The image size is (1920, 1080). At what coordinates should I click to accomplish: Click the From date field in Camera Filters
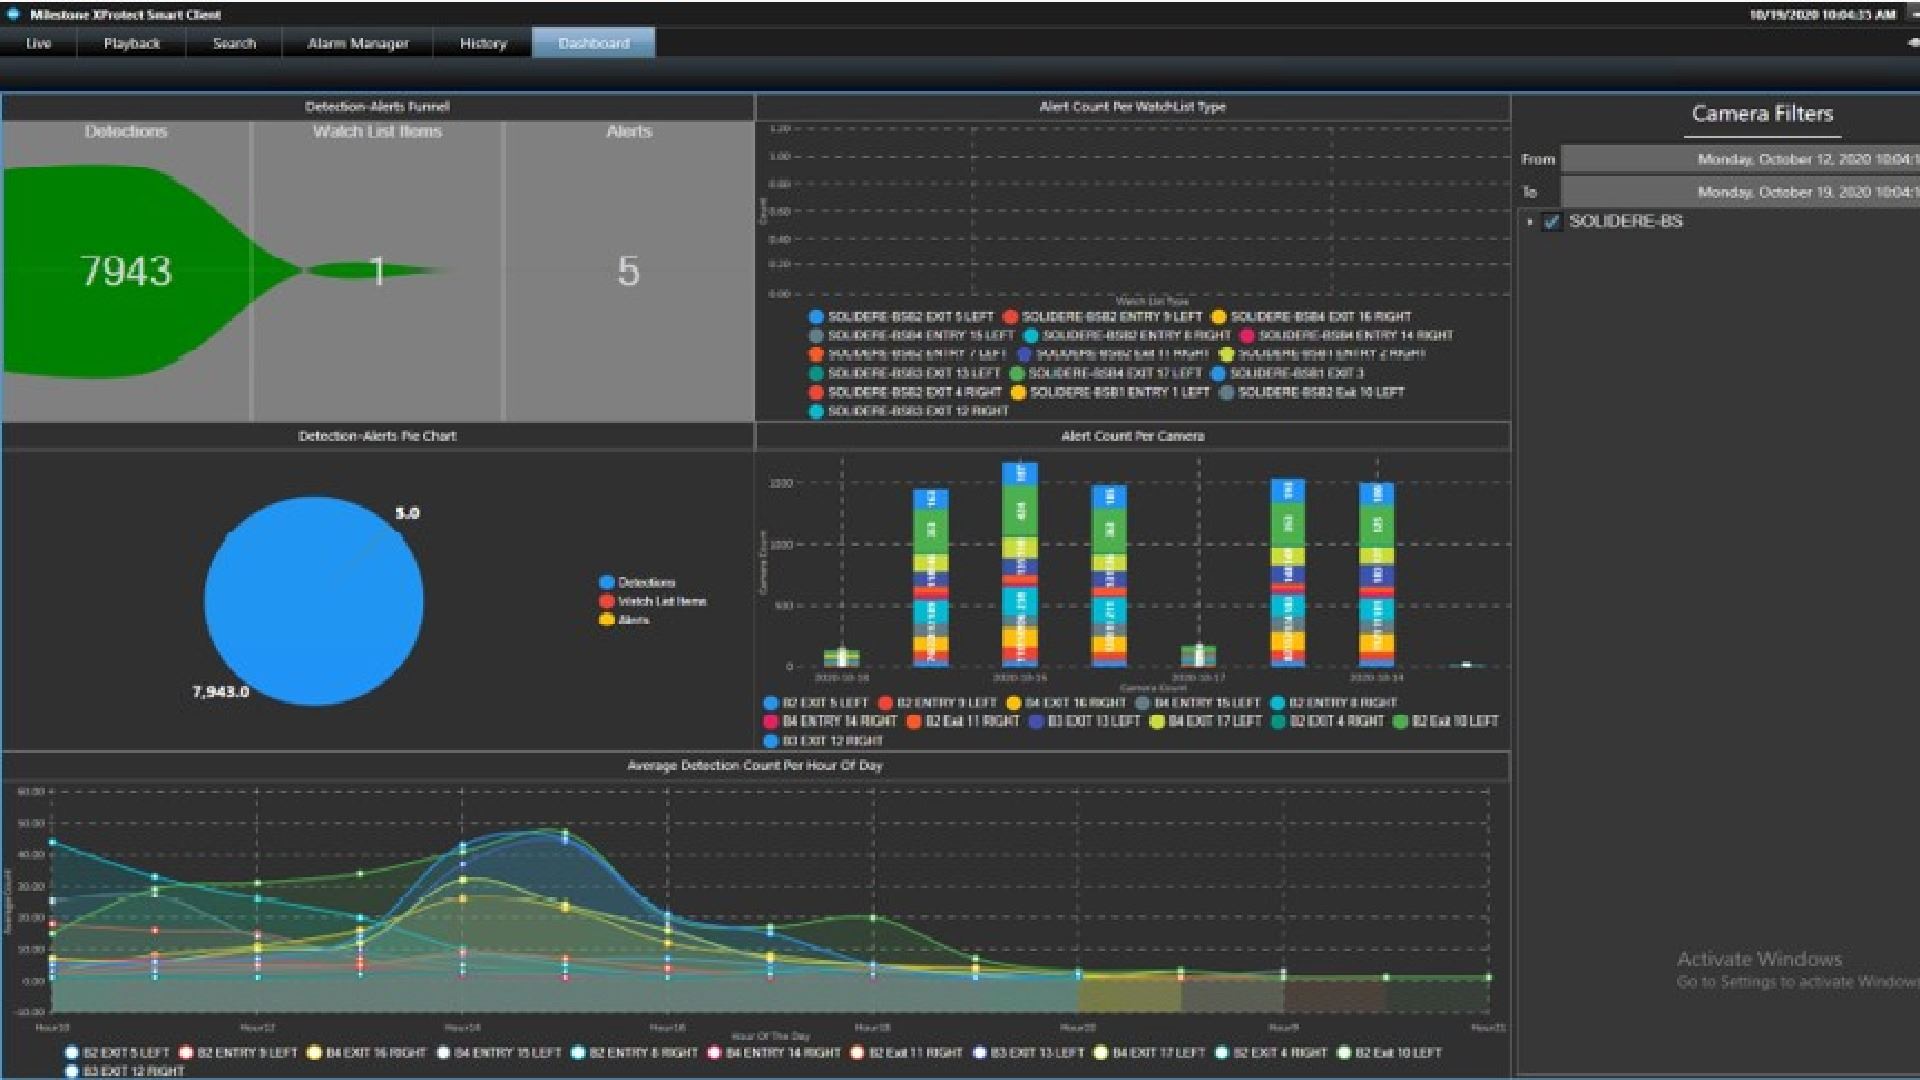click(x=1740, y=159)
